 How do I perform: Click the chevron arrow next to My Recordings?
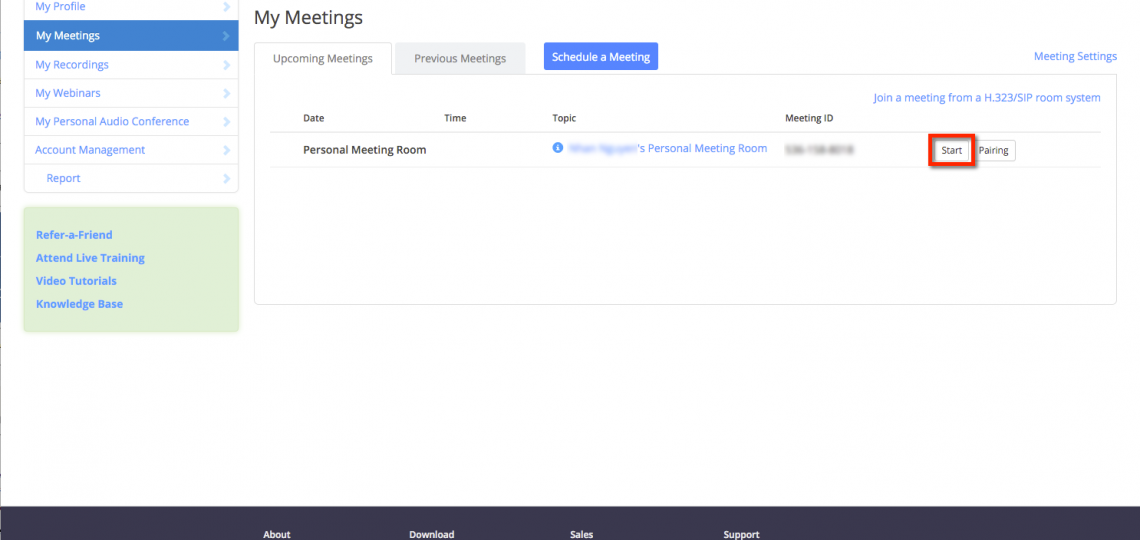coord(227,65)
